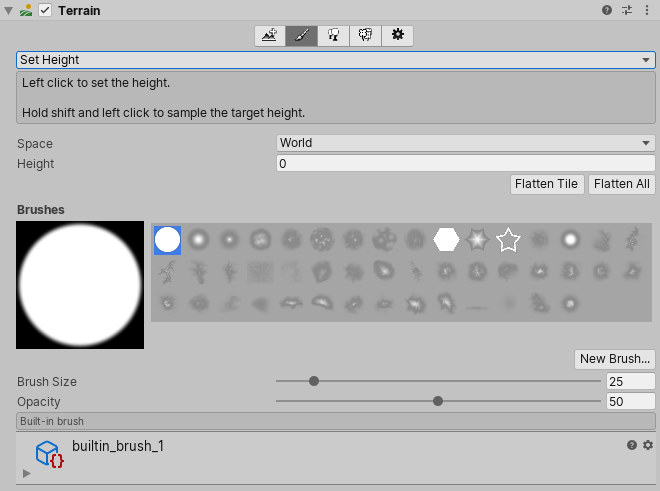Toggle the Terrain component enabled checkbox
The height and width of the screenshot is (491, 660).
click(x=45, y=10)
